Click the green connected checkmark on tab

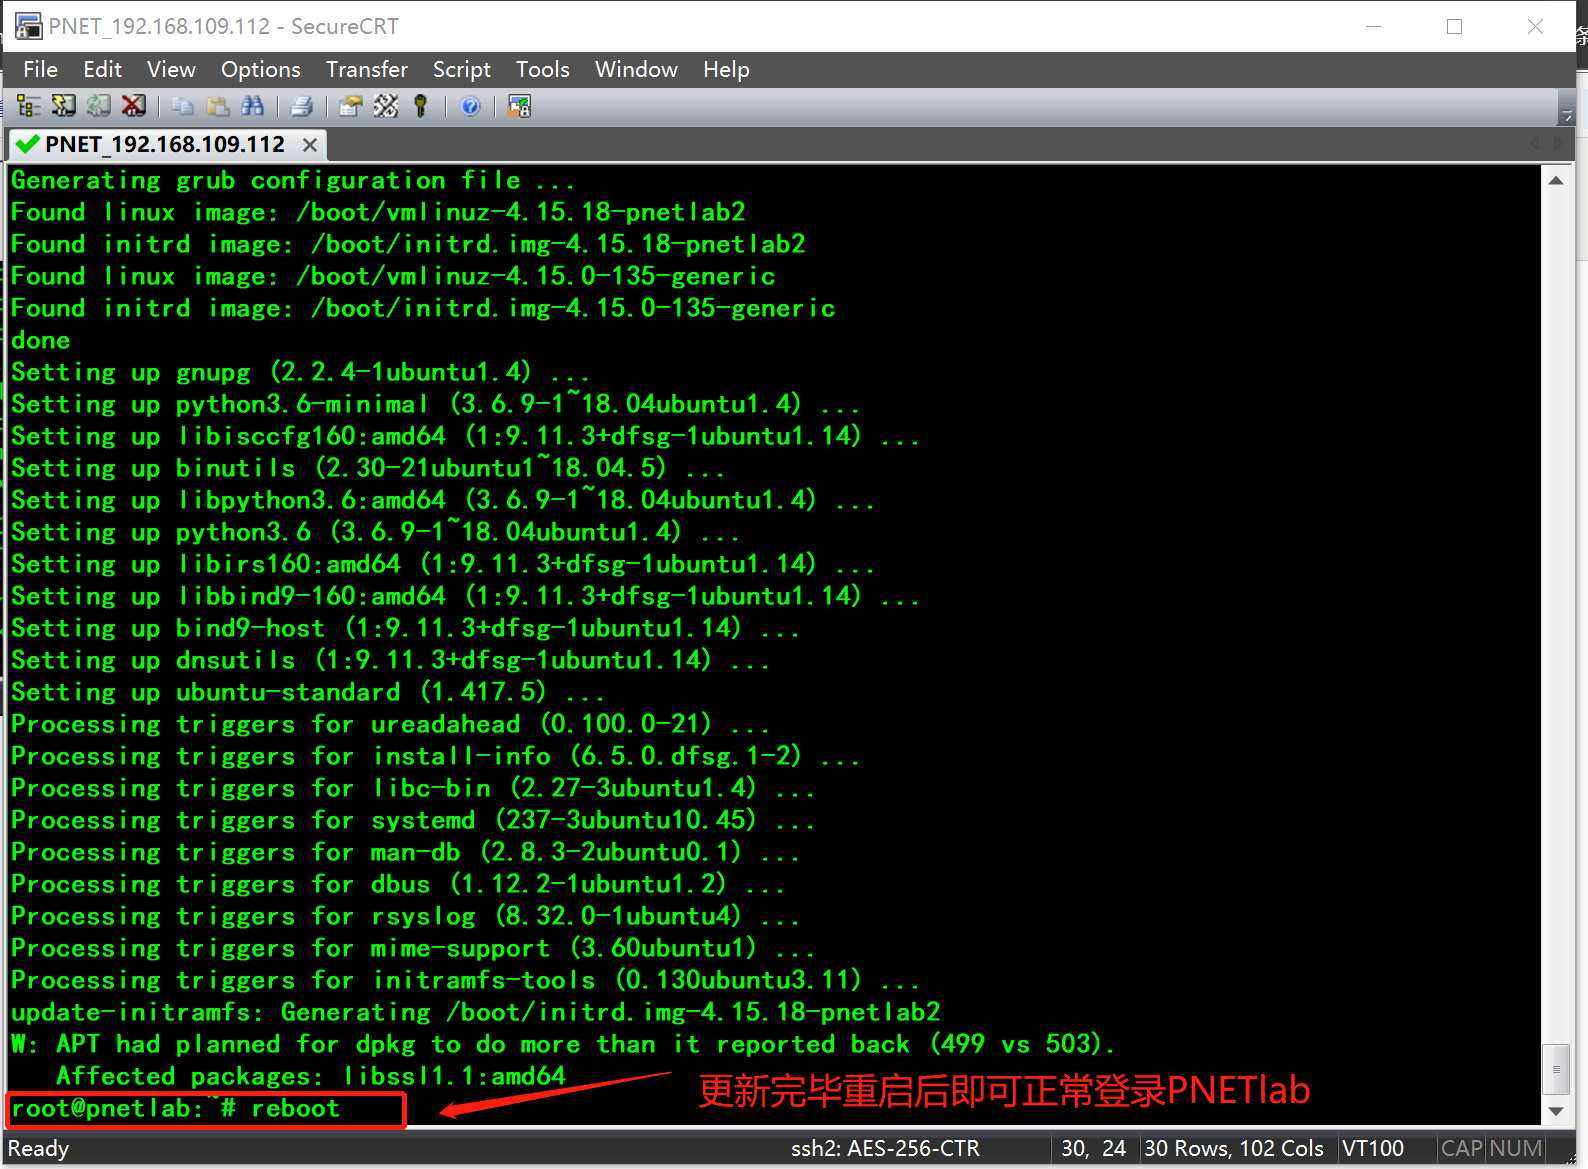pos(28,145)
